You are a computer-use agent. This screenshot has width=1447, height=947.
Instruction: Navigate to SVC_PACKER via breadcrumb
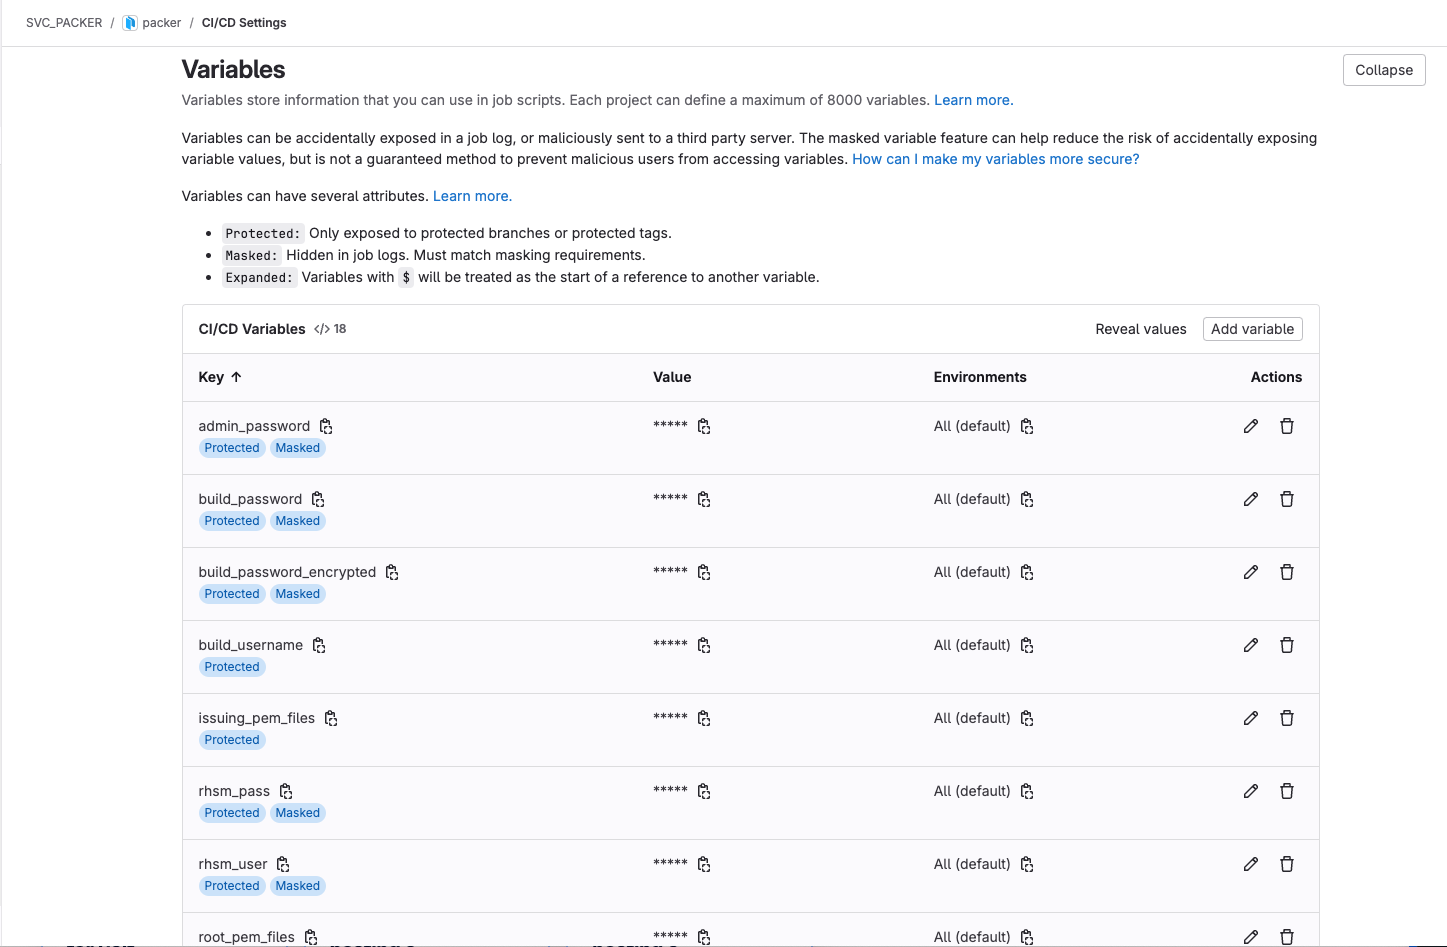(x=63, y=21)
